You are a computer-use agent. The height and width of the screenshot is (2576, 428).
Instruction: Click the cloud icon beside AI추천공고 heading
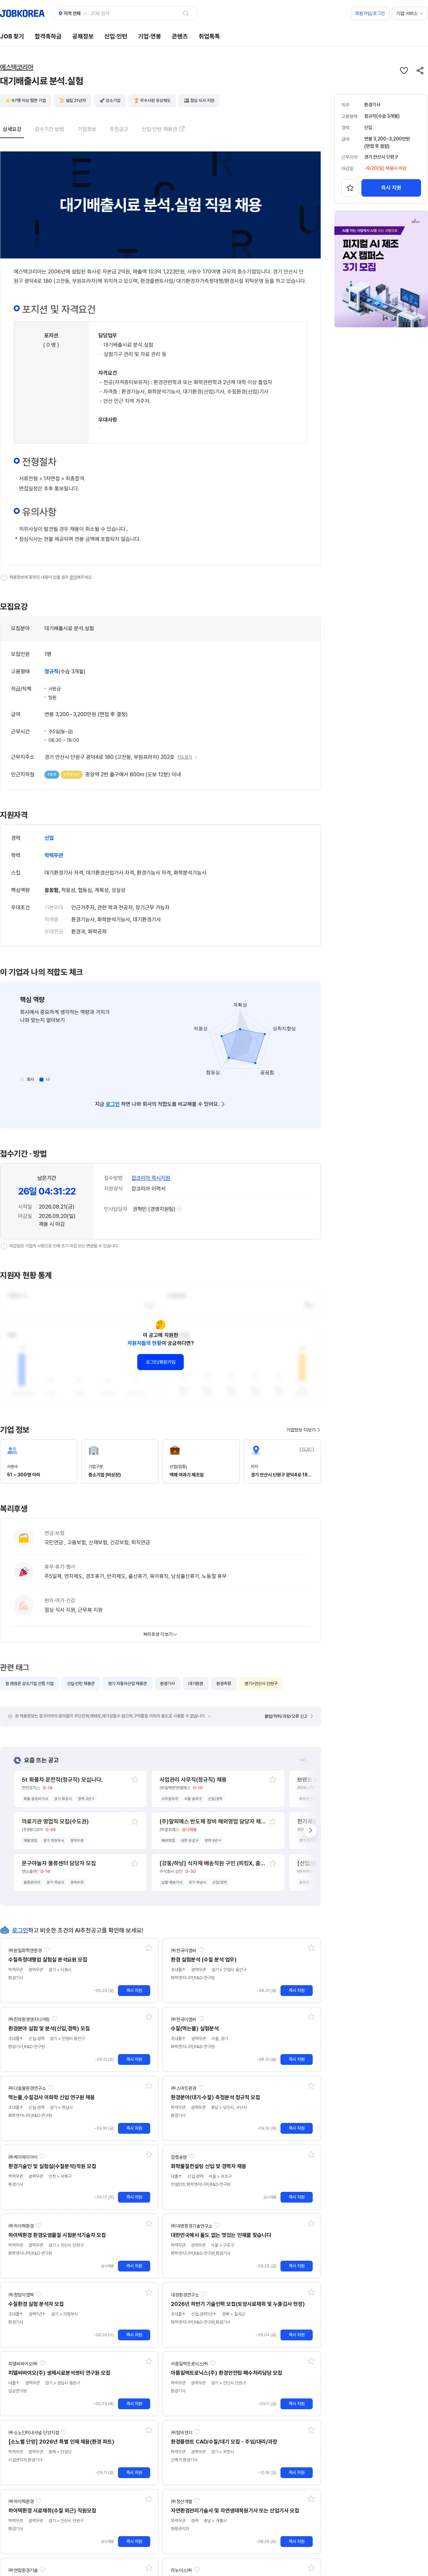coord(5,1930)
